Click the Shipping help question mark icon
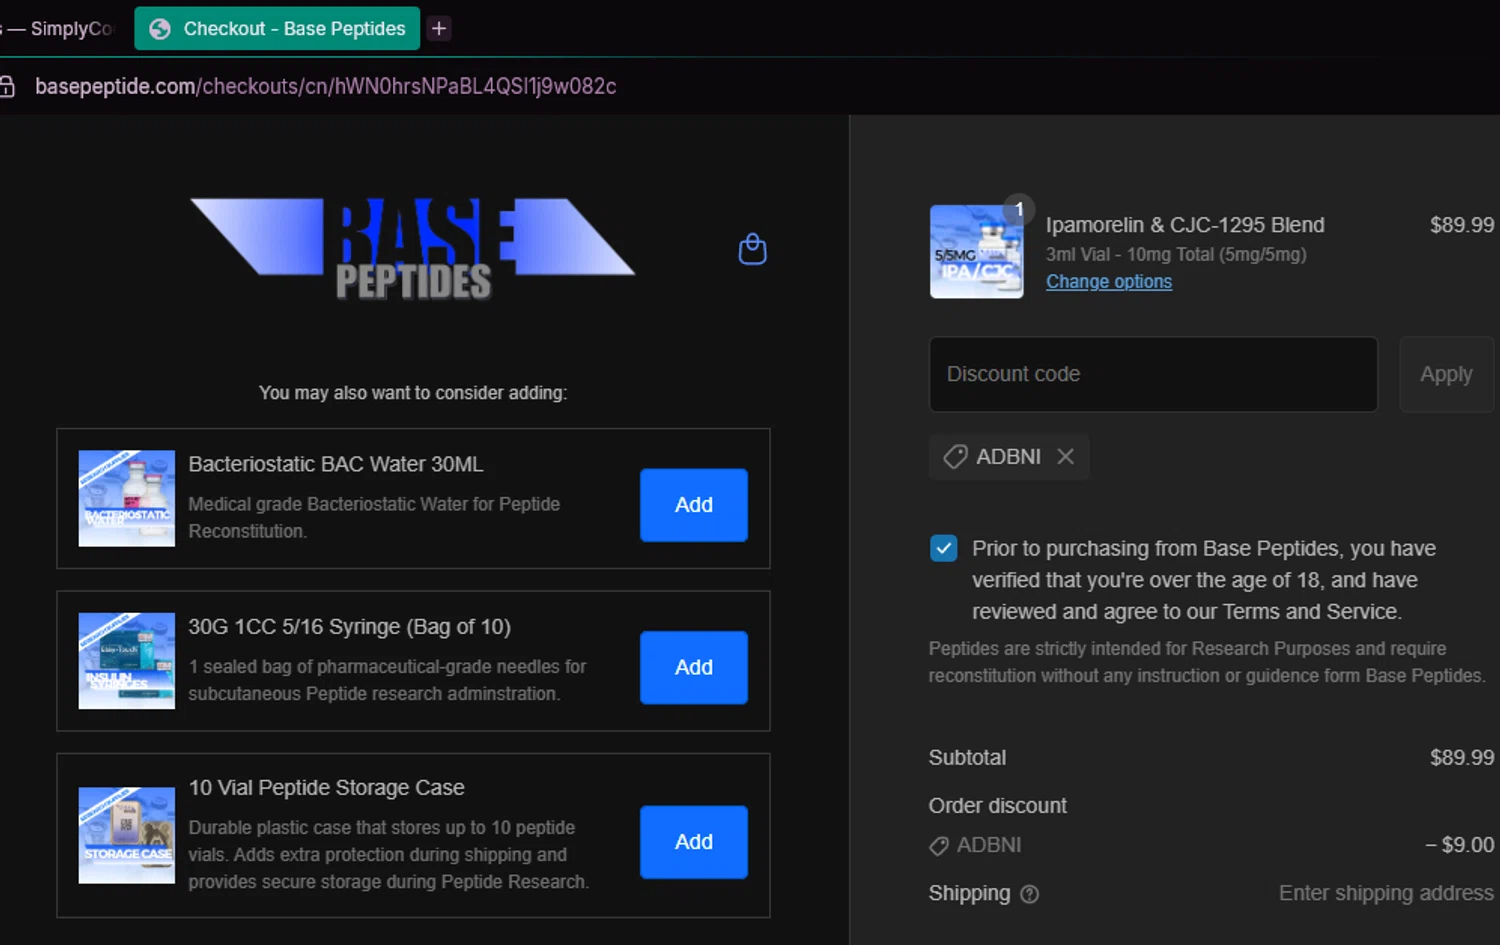 click(1029, 894)
